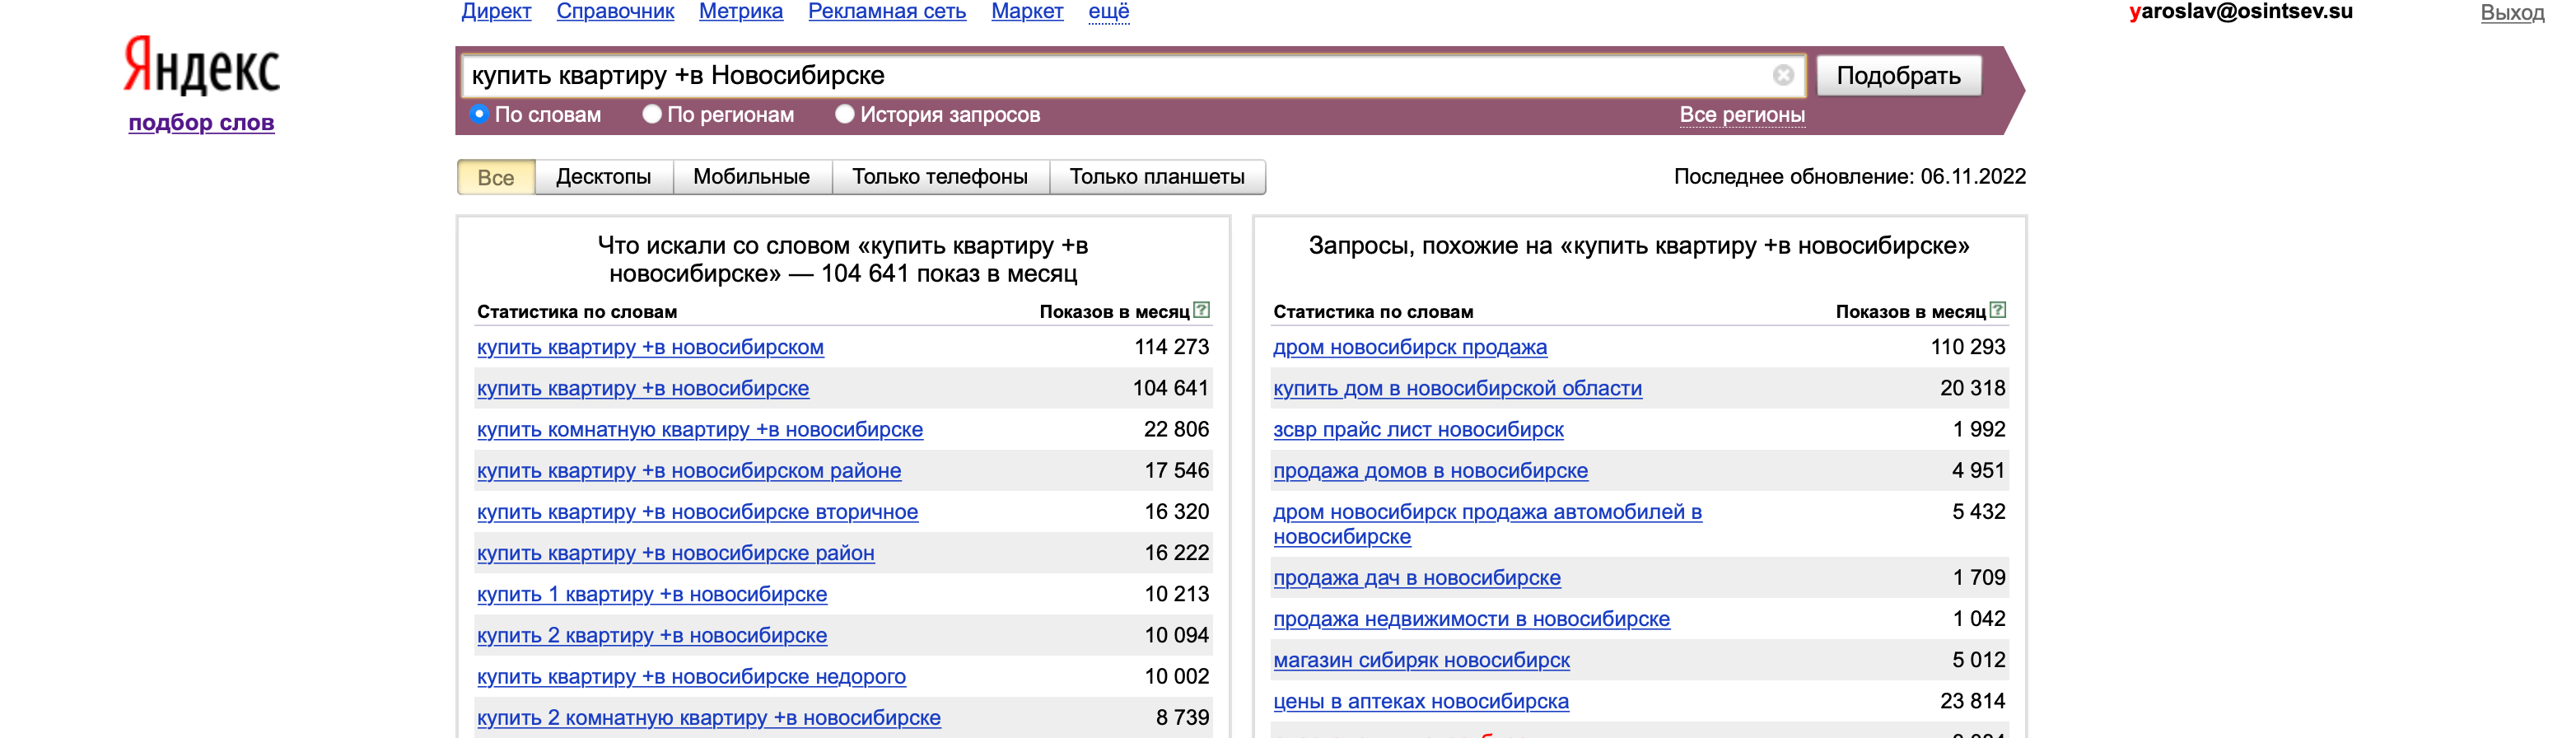Viewport: 2576px width, 738px height.
Task: Clear the search query with the X icon
Action: pos(1782,75)
